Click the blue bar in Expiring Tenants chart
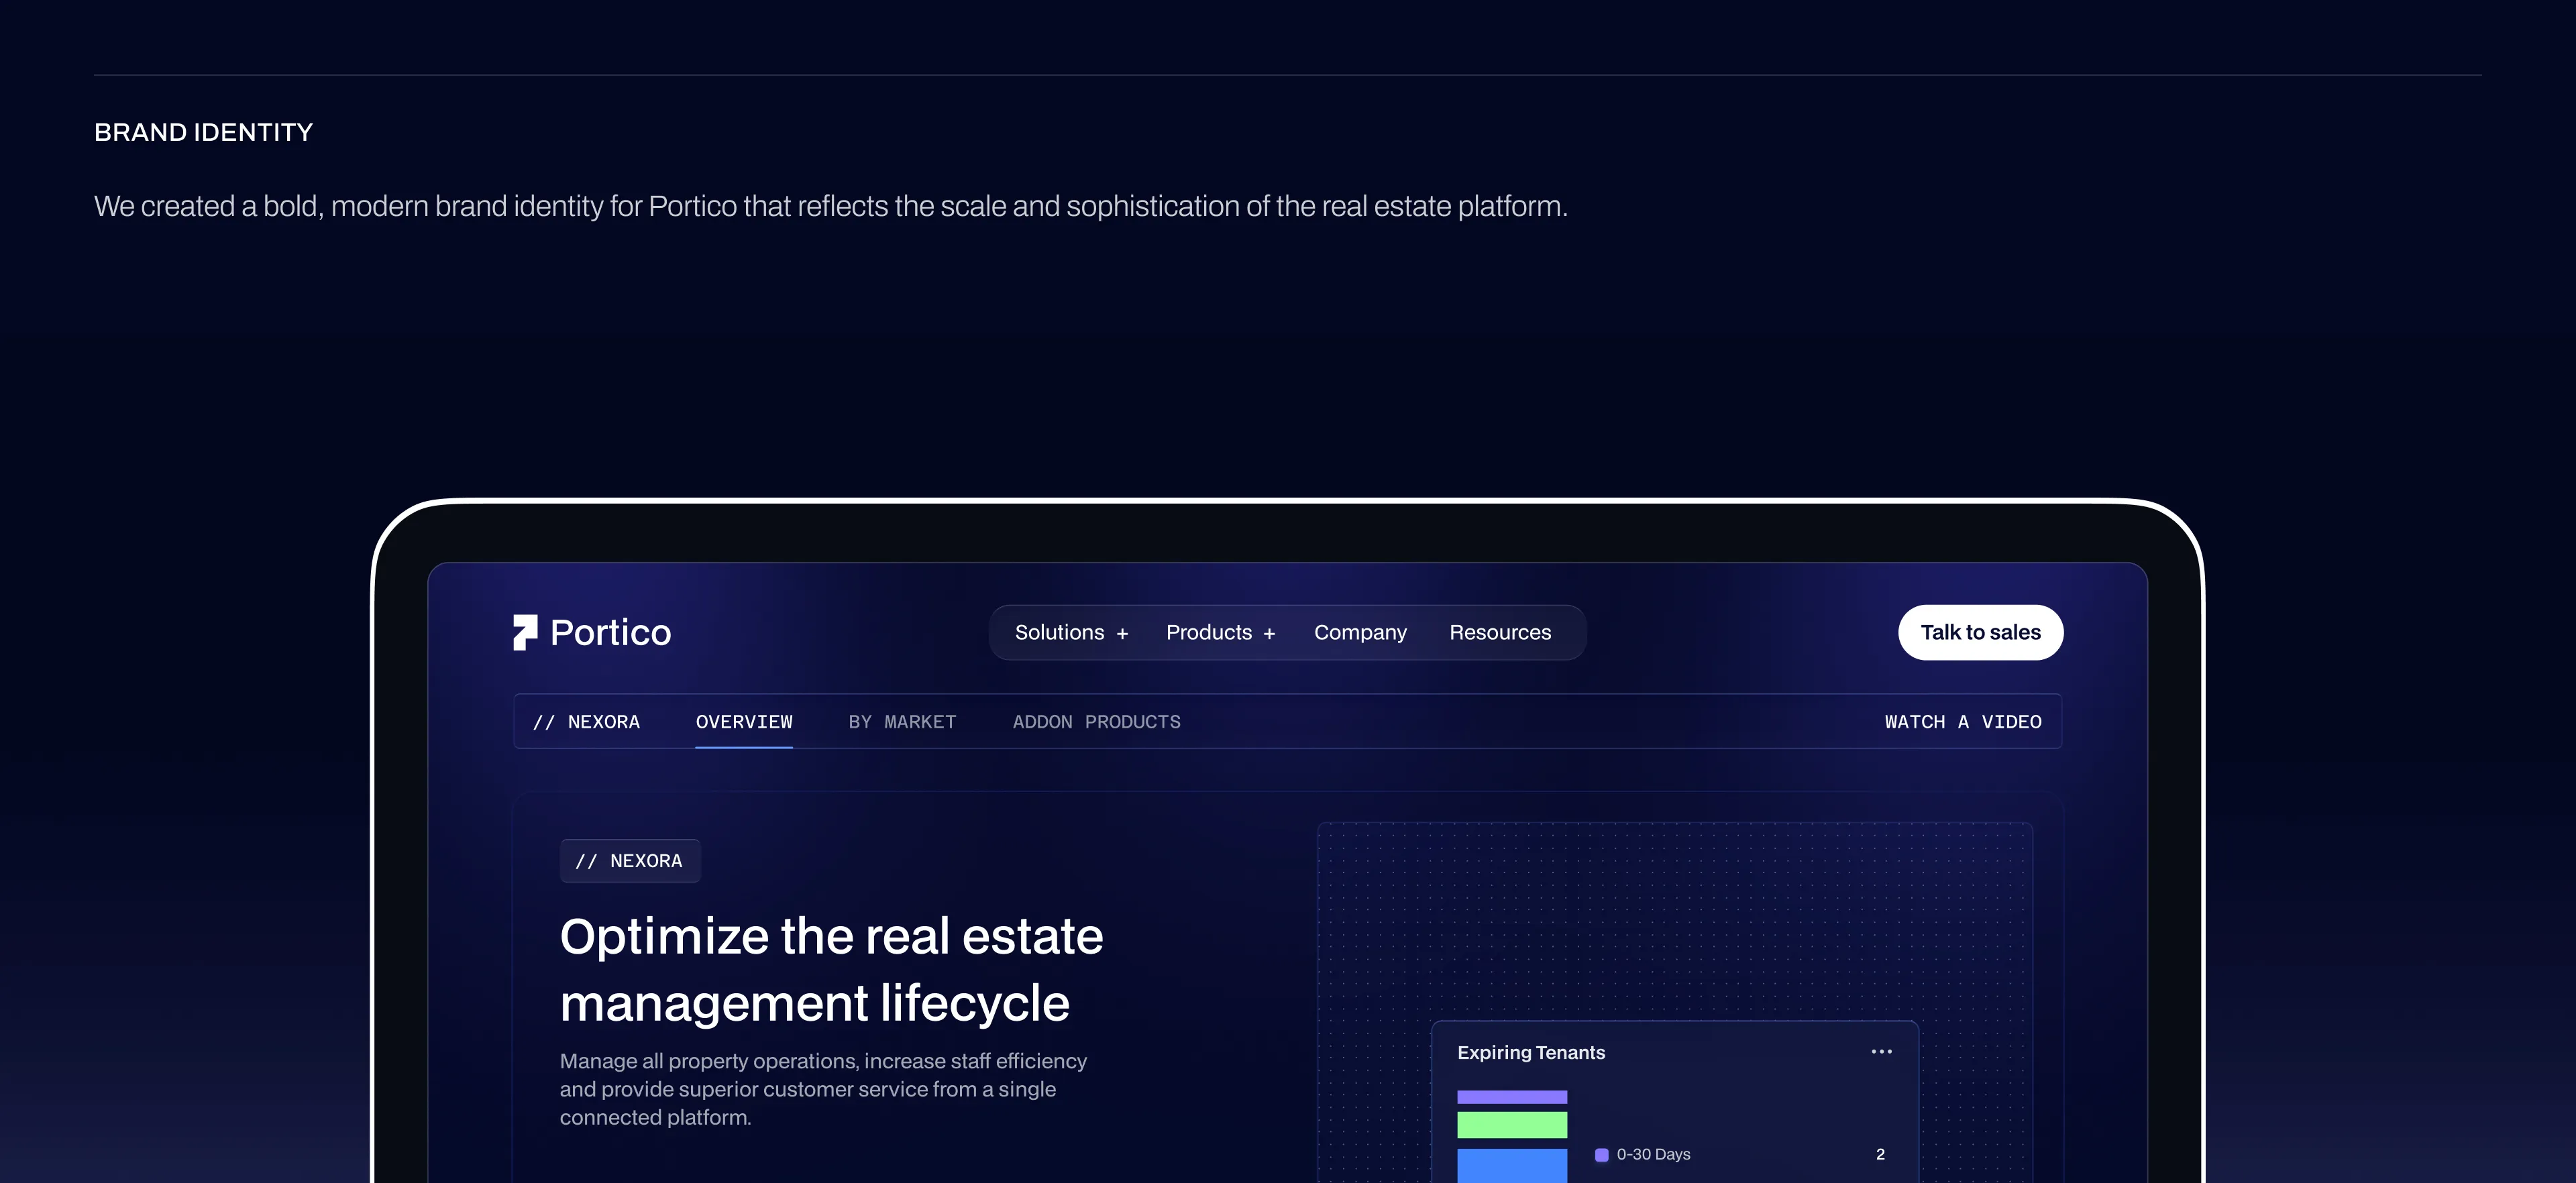 click(1512, 1165)
